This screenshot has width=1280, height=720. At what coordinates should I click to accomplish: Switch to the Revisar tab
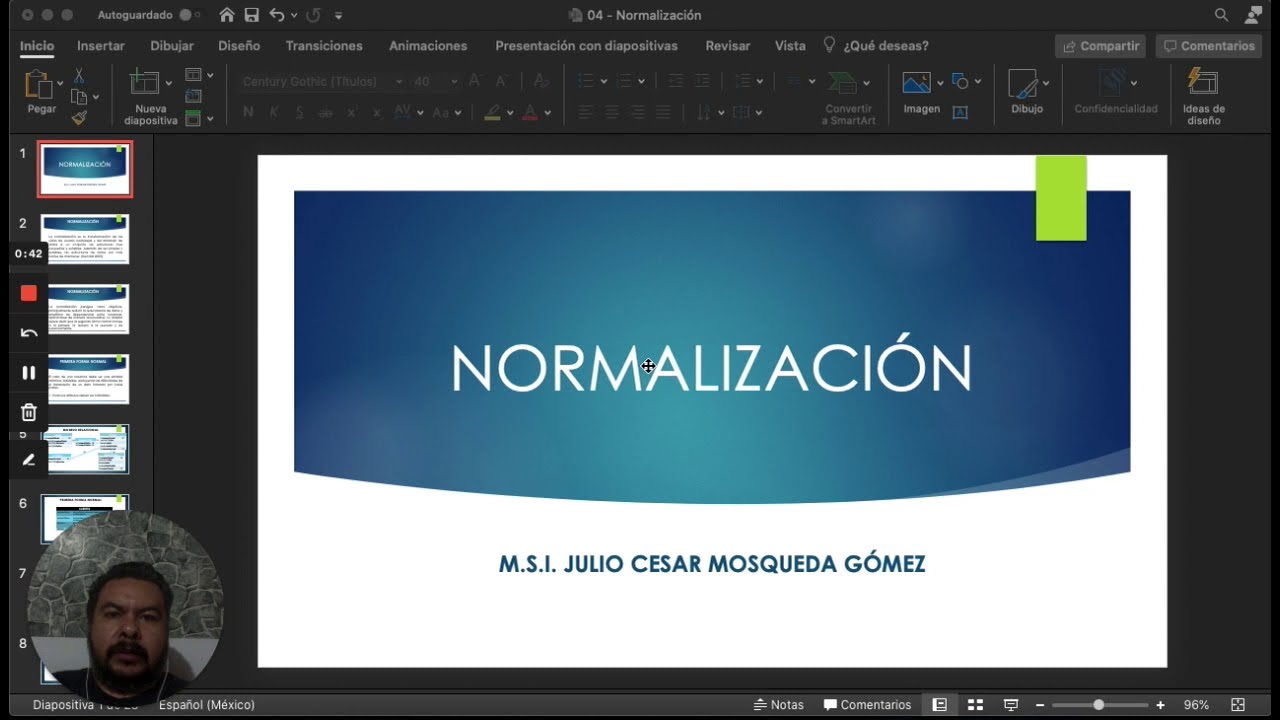[x=728, y=46]
